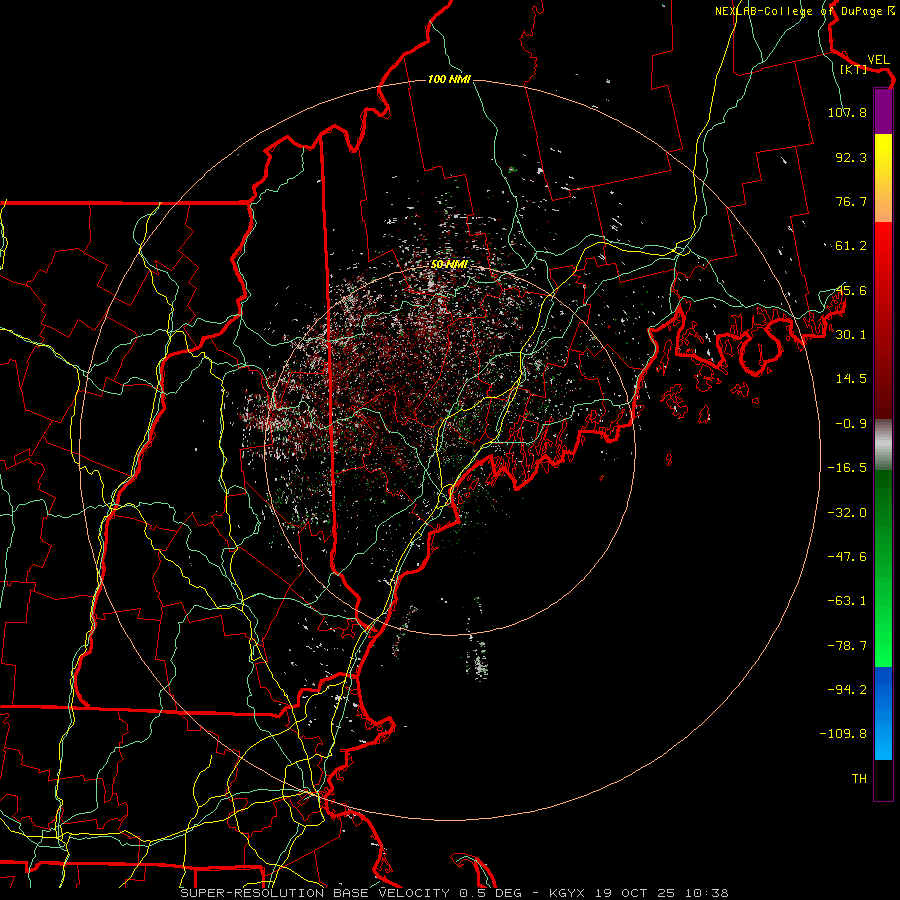
Task: Click the -47.6 velocity scale value
Action: pyautogui.click(x=847, y=557)
